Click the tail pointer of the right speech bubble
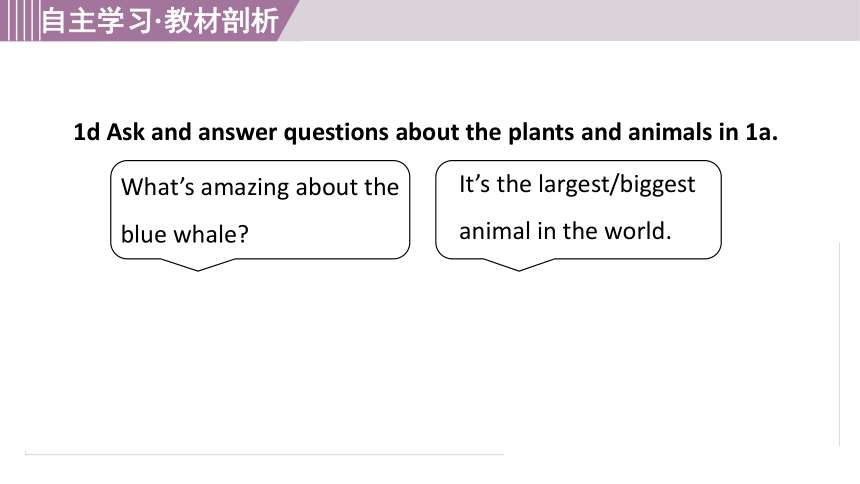The height and width of the screenshot is (484, 860). point(519,264)
